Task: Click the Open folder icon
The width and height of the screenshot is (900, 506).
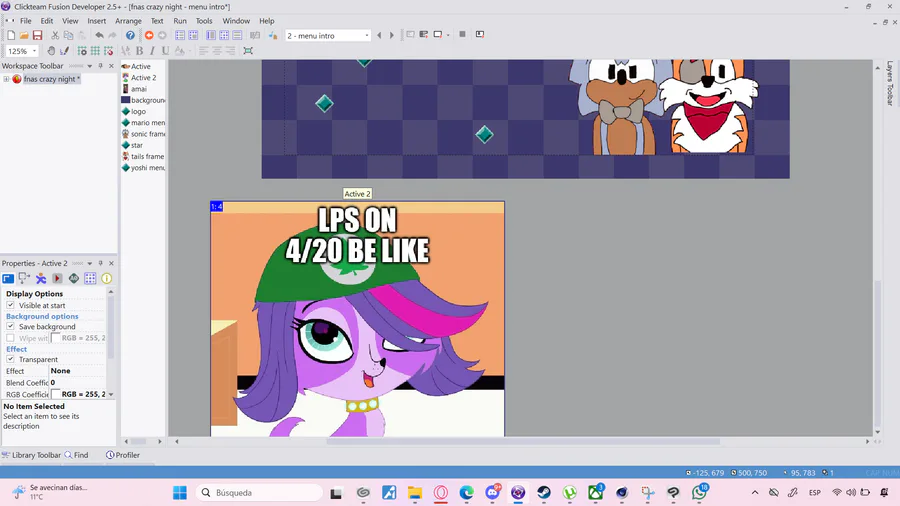Action: (24, 36)
